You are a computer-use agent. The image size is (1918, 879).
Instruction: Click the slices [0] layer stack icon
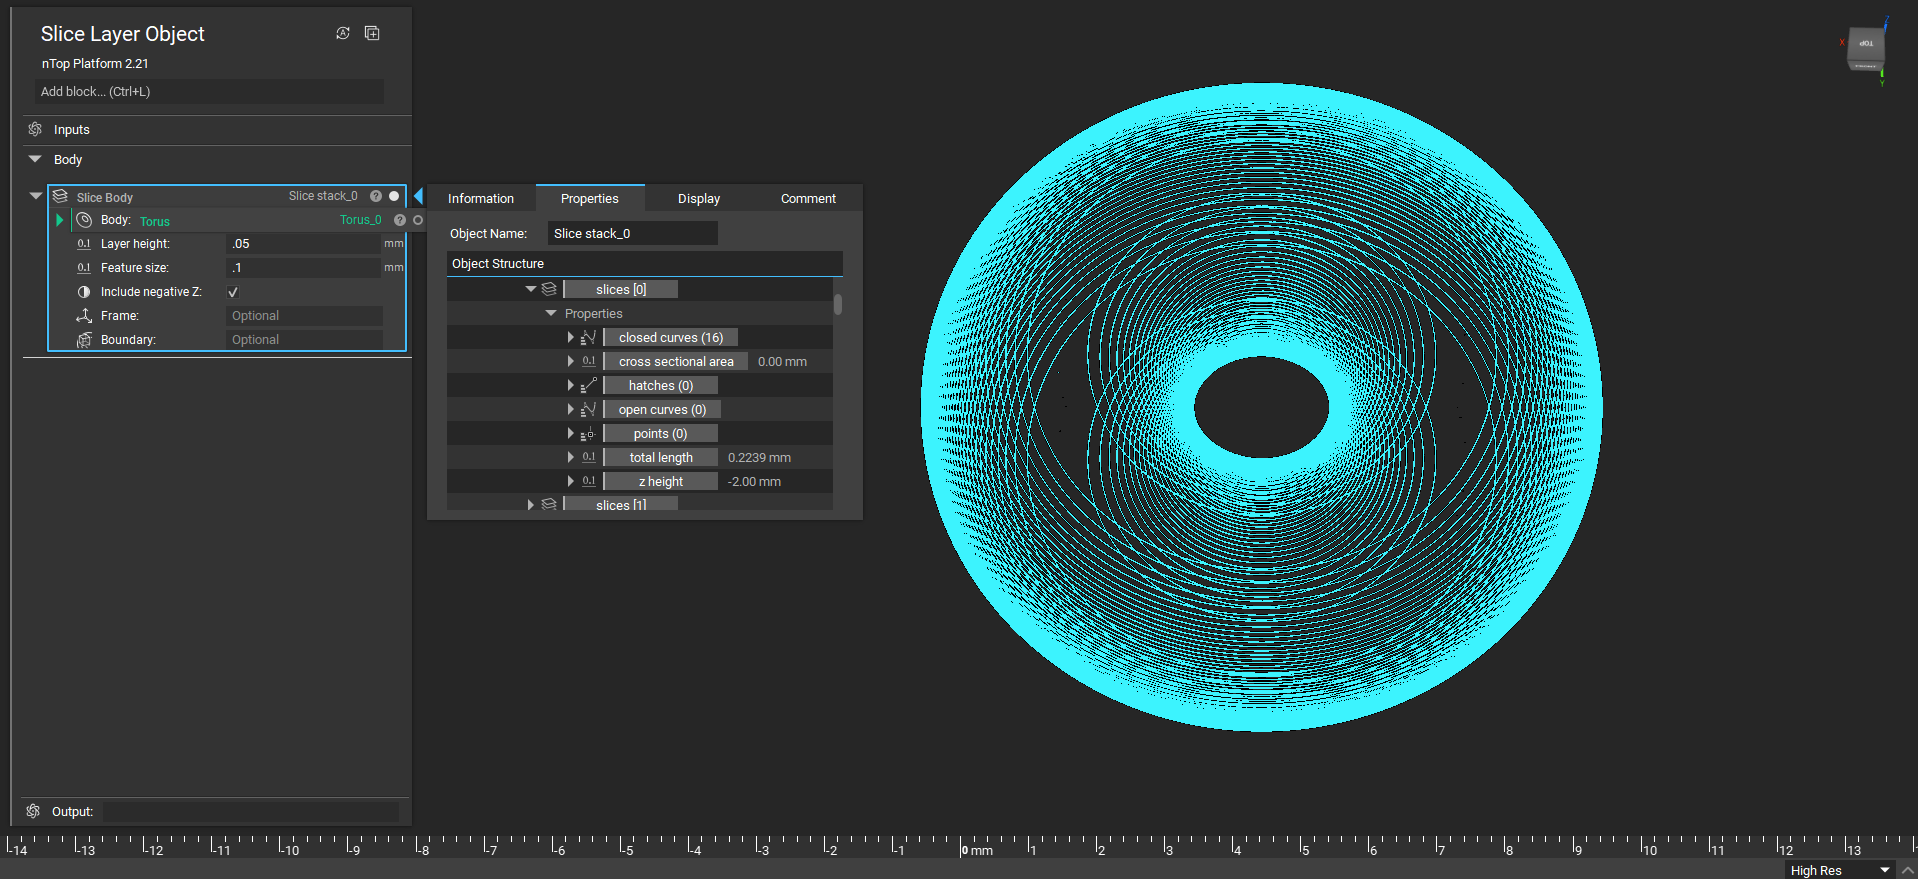(549, 289)
